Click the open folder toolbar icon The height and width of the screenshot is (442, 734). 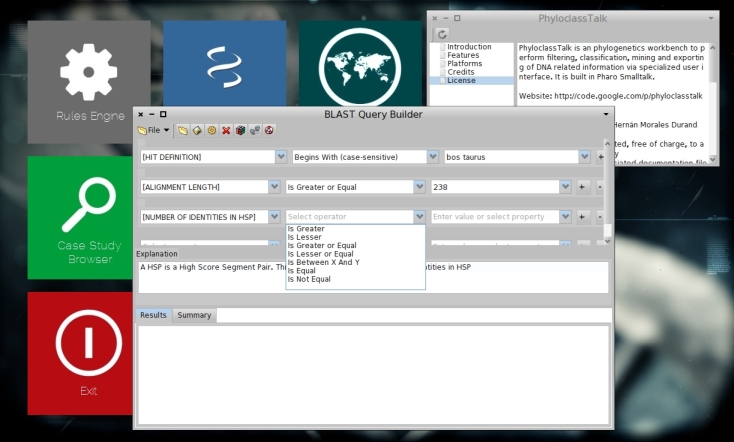183,130
